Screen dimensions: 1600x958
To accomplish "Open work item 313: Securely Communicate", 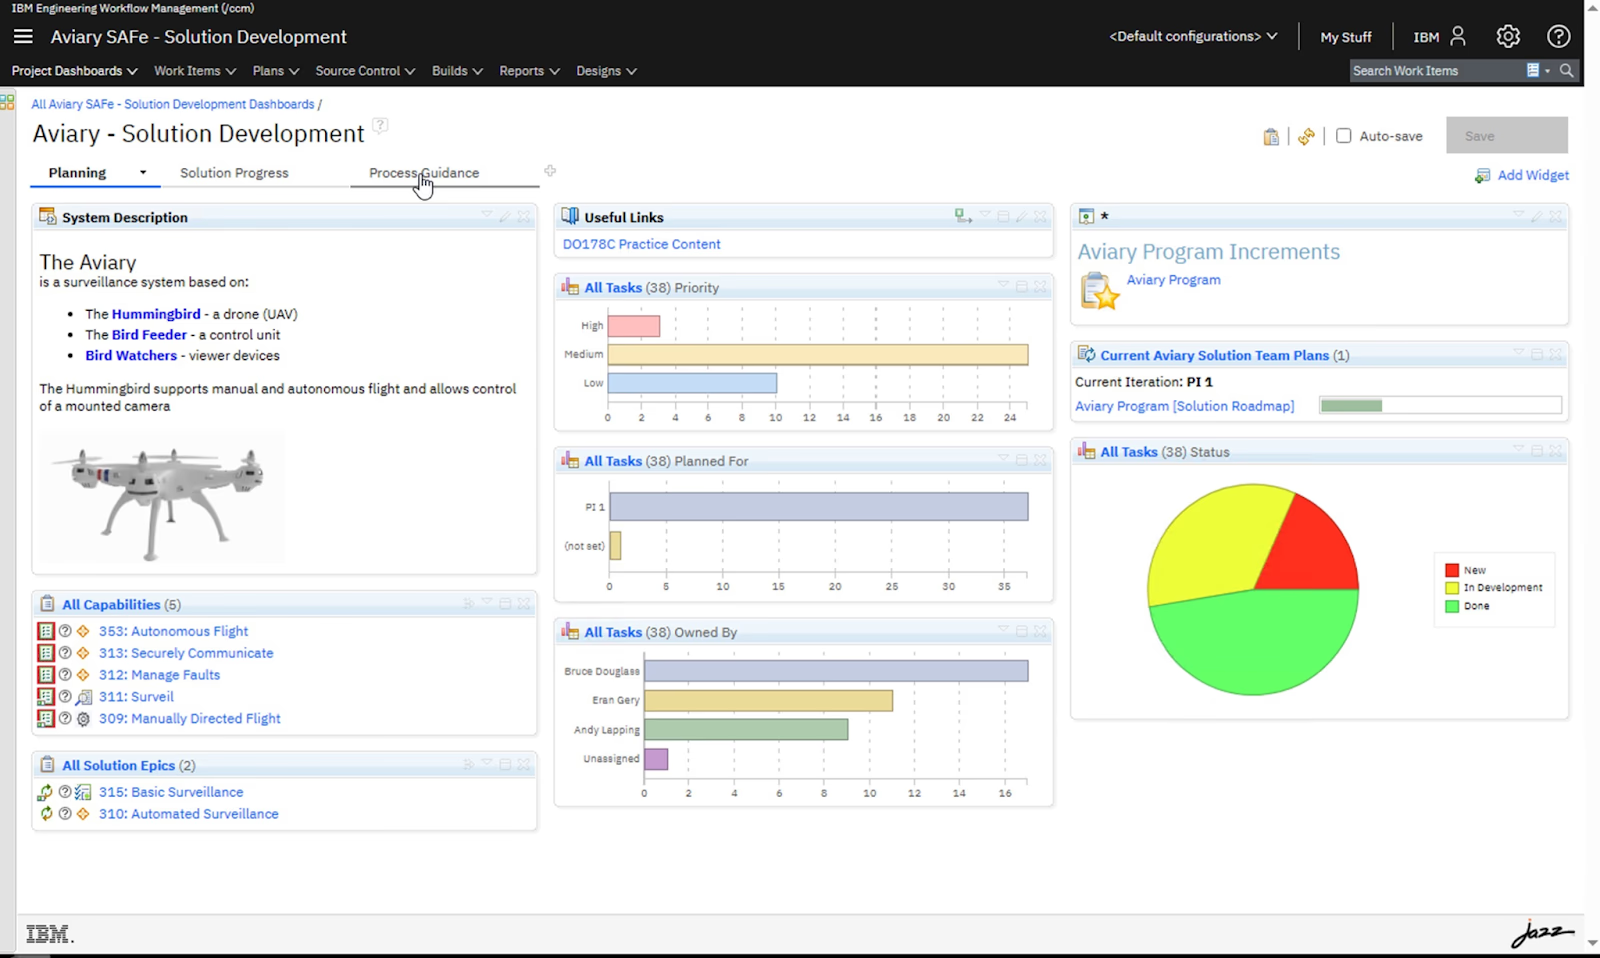I will [x=186, y=653].
